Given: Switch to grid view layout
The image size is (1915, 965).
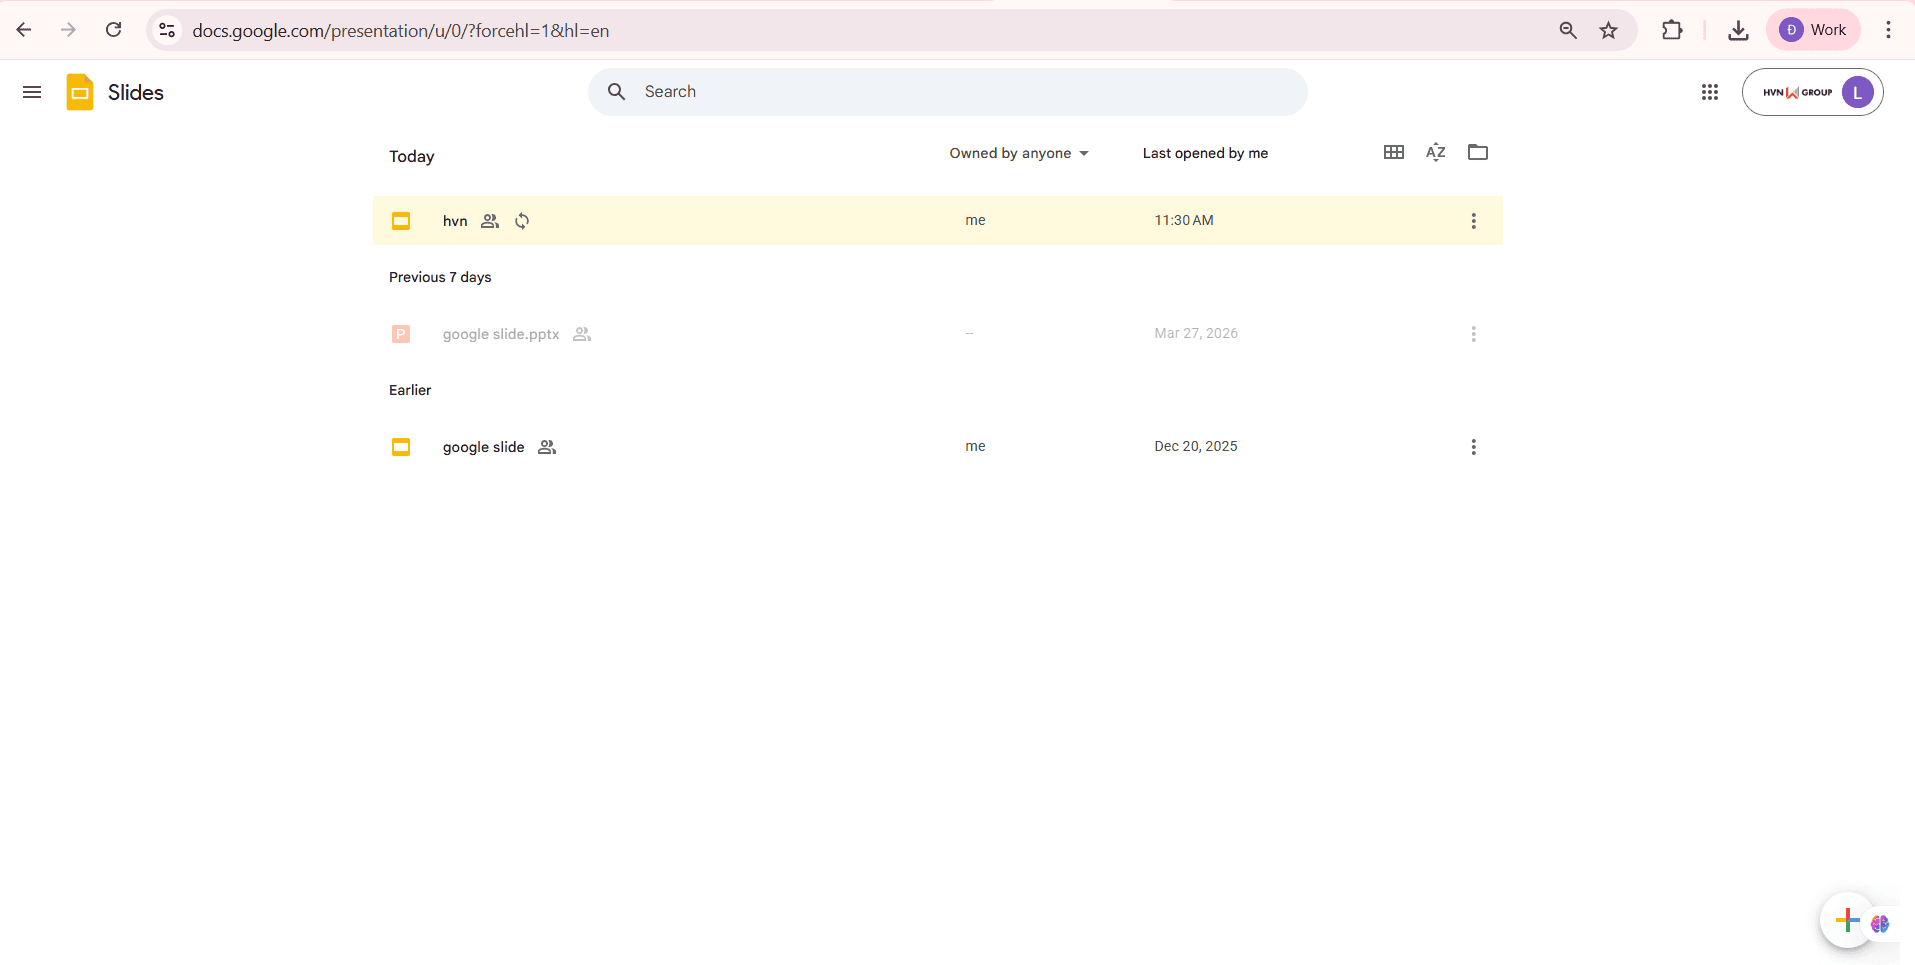Looking at the screenshot, I should (1393, 152).
